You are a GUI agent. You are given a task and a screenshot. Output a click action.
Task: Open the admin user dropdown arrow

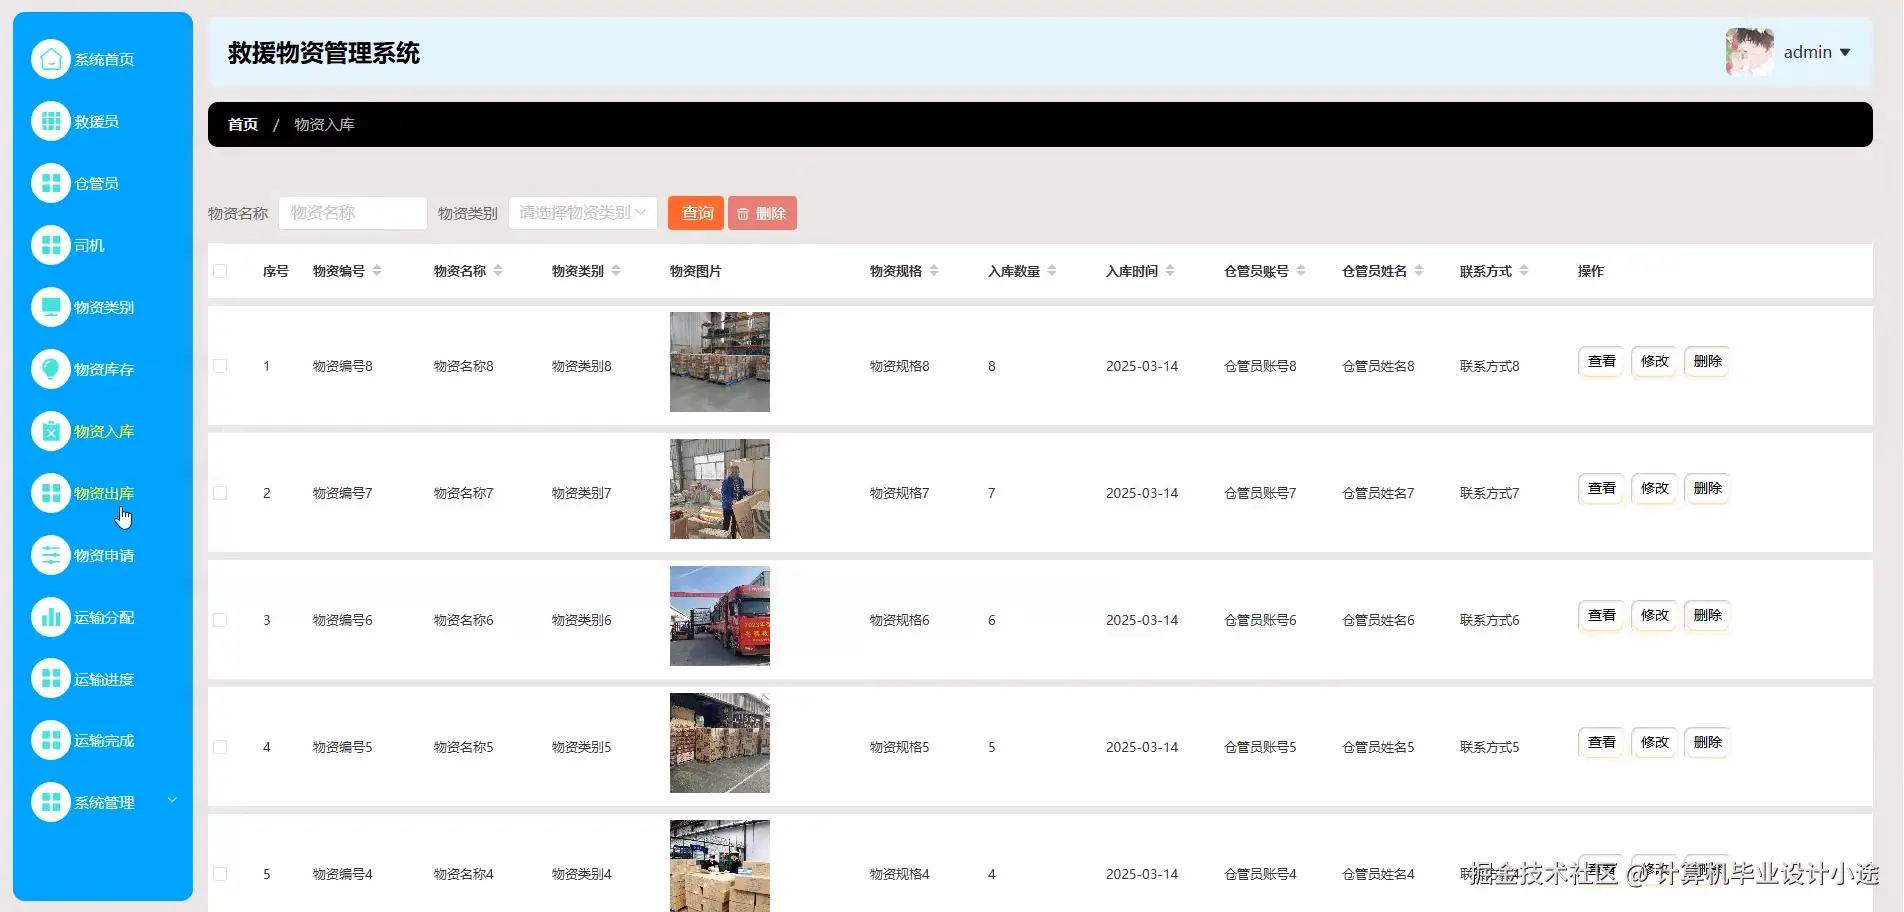pos(1845,53)
